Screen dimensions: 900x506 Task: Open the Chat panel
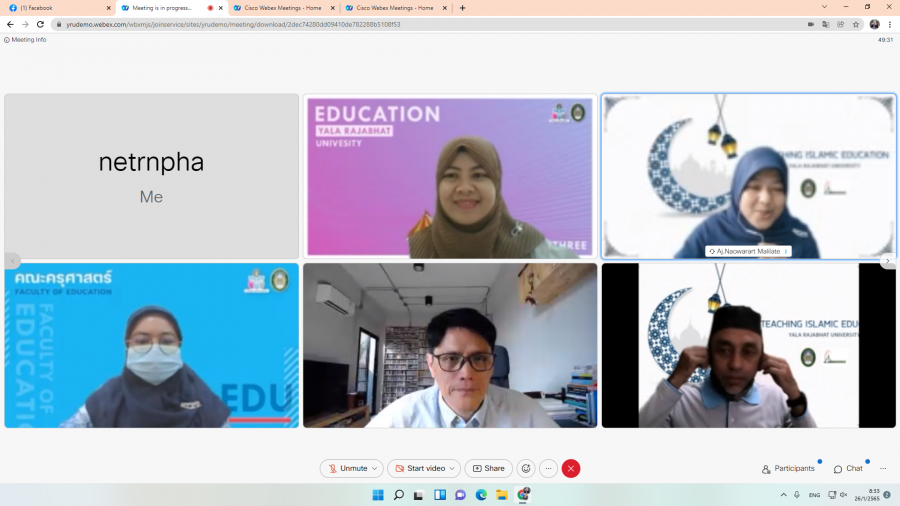click(848, 468)
